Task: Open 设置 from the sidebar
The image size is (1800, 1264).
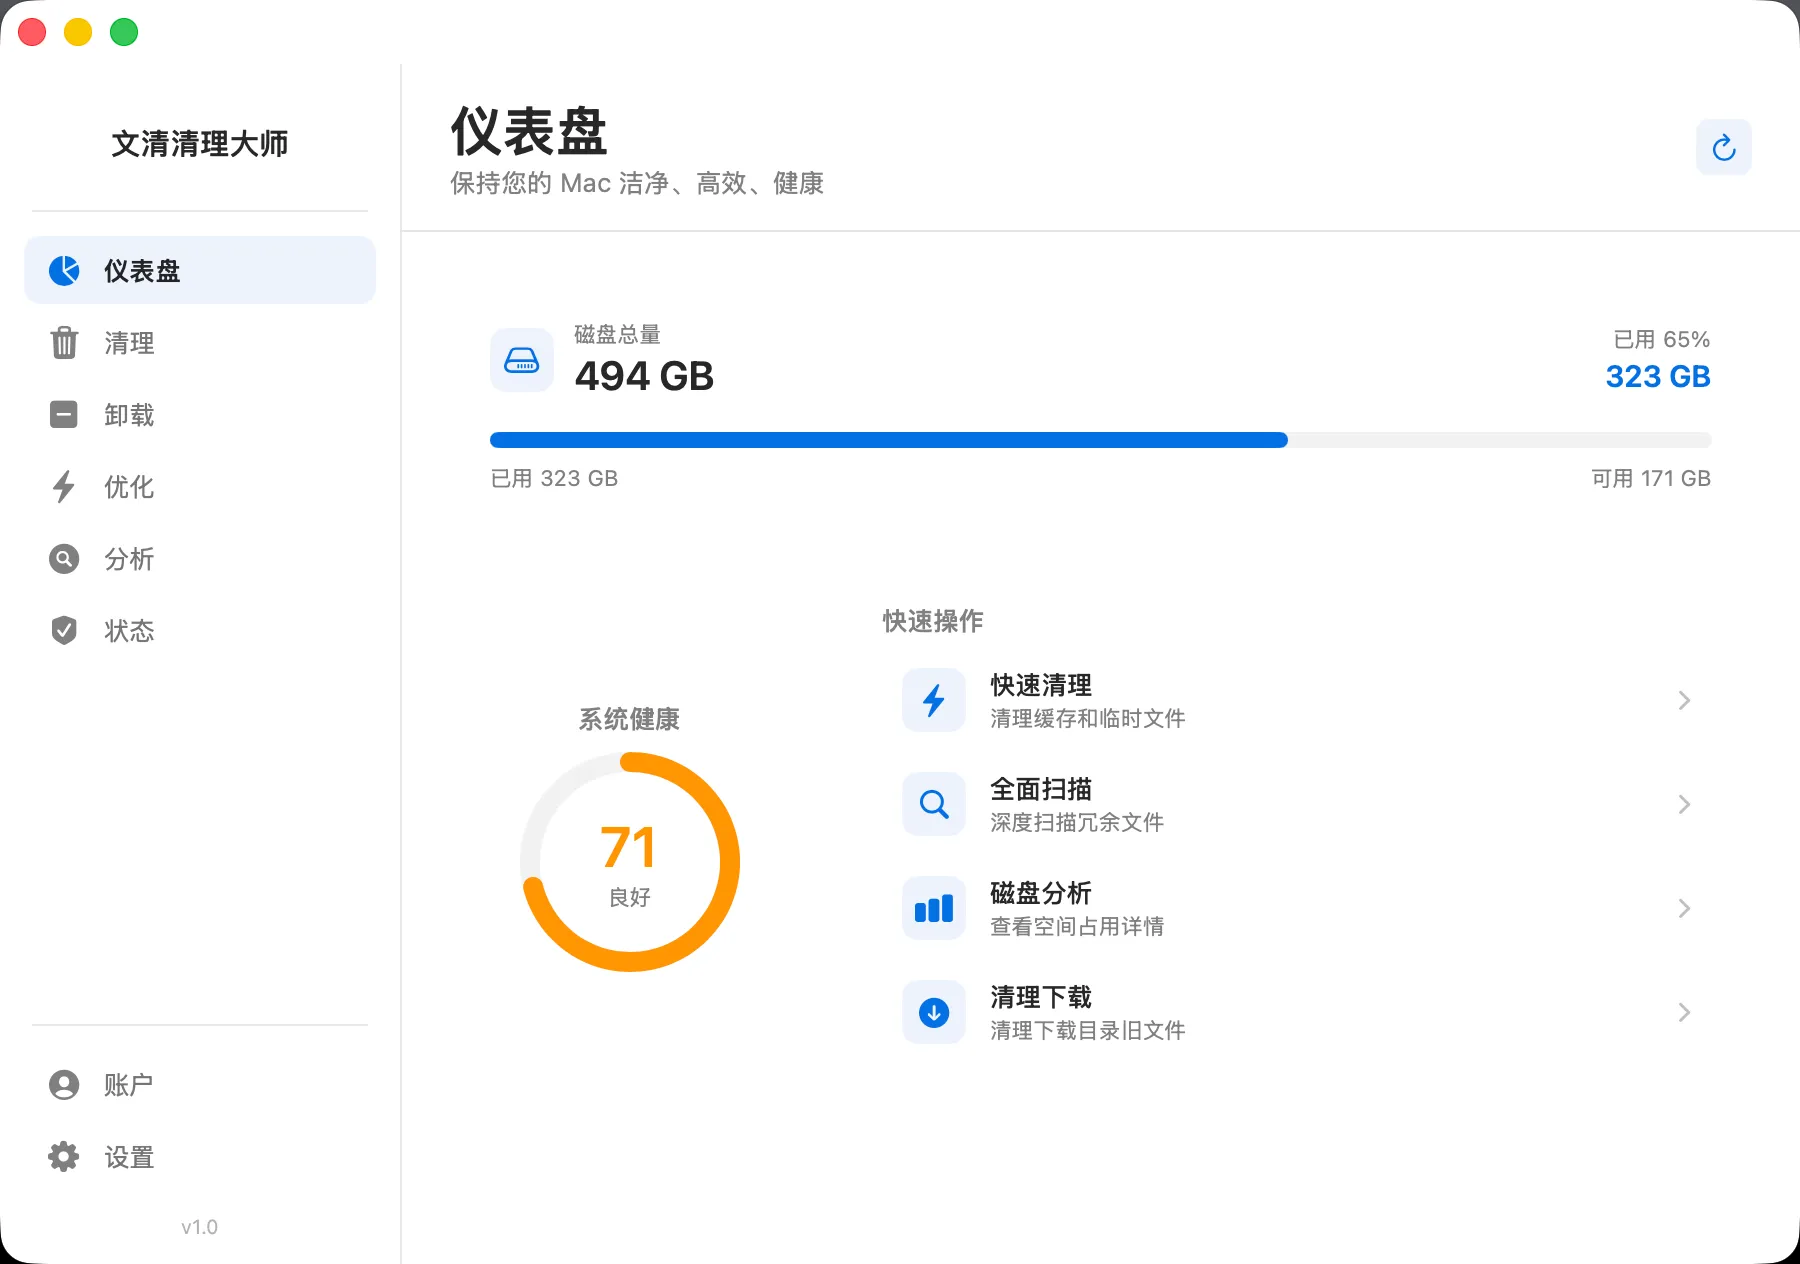Action: click(200, 1156)
